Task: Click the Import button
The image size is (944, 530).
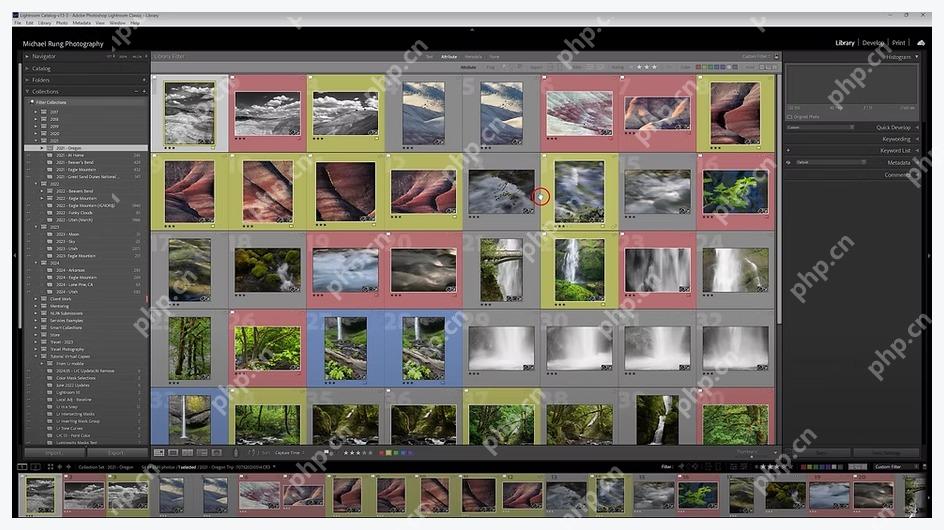Action: [54, 453]
